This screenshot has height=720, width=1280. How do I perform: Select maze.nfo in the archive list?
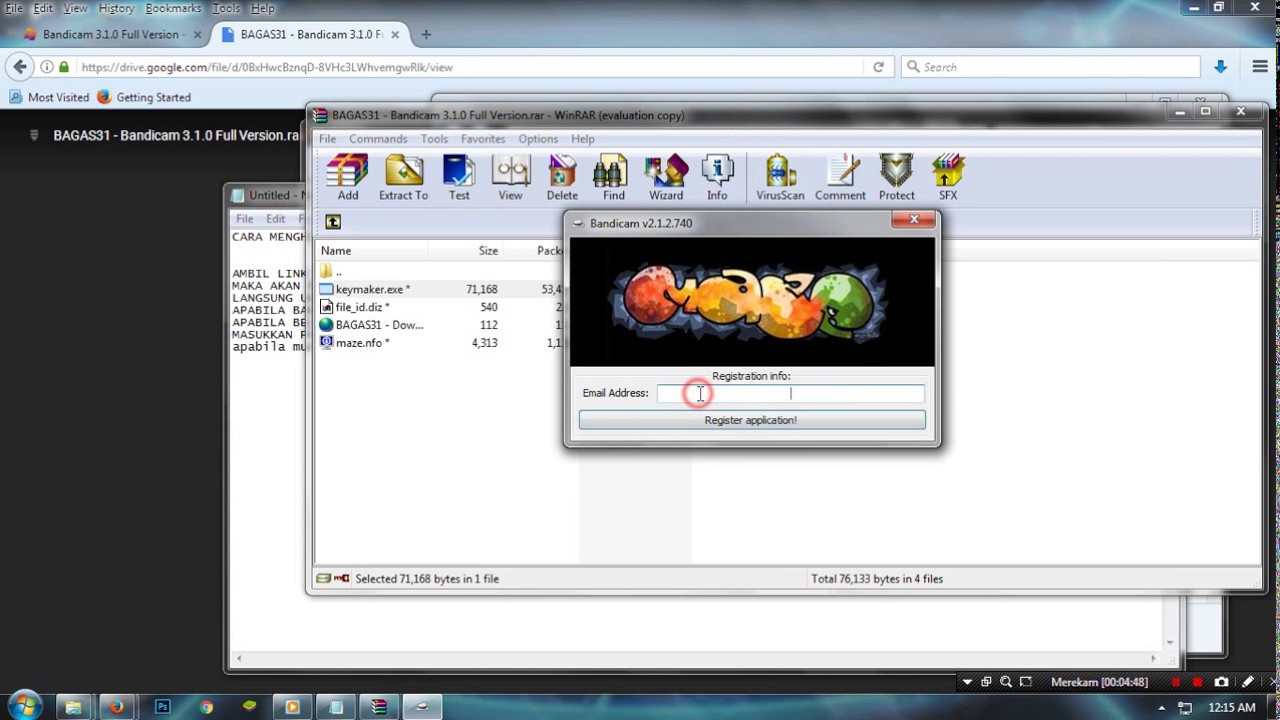point(354,343)
